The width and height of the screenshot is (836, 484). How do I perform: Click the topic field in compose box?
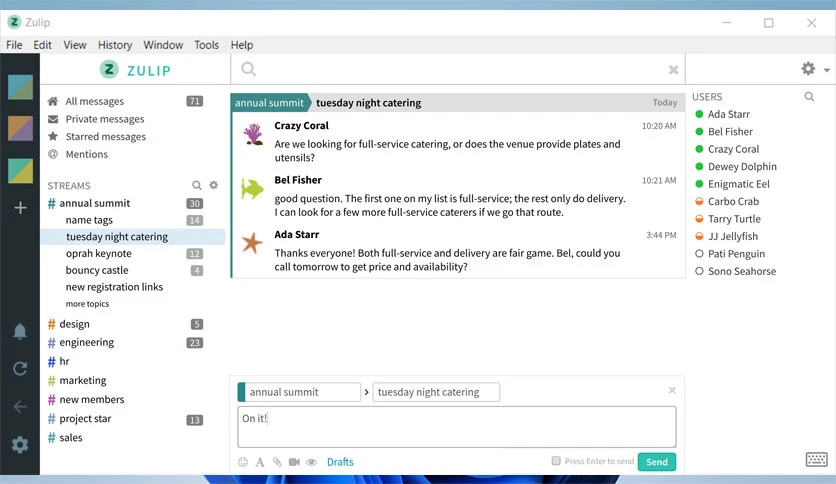(x=436, y=392)
